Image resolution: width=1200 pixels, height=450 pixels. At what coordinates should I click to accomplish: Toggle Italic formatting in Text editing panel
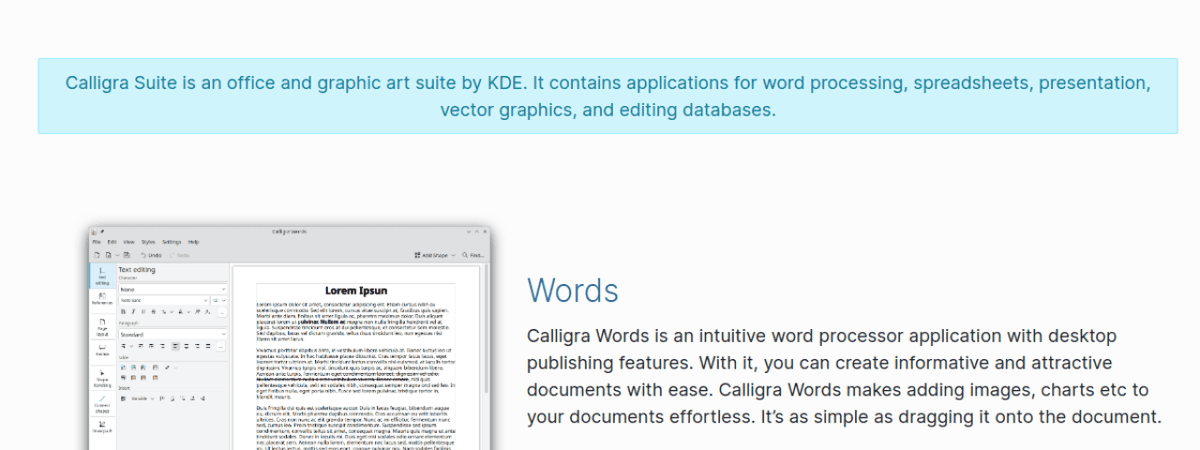[133, 311]
